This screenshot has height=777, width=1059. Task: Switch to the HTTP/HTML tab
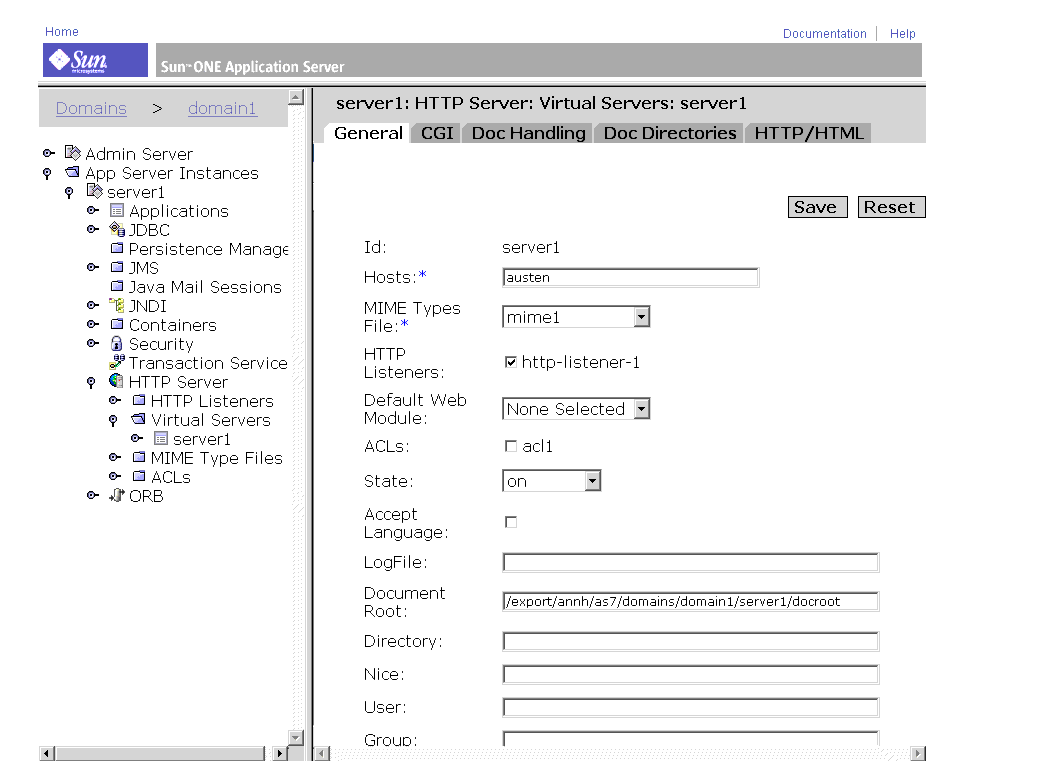pos(808,133)
